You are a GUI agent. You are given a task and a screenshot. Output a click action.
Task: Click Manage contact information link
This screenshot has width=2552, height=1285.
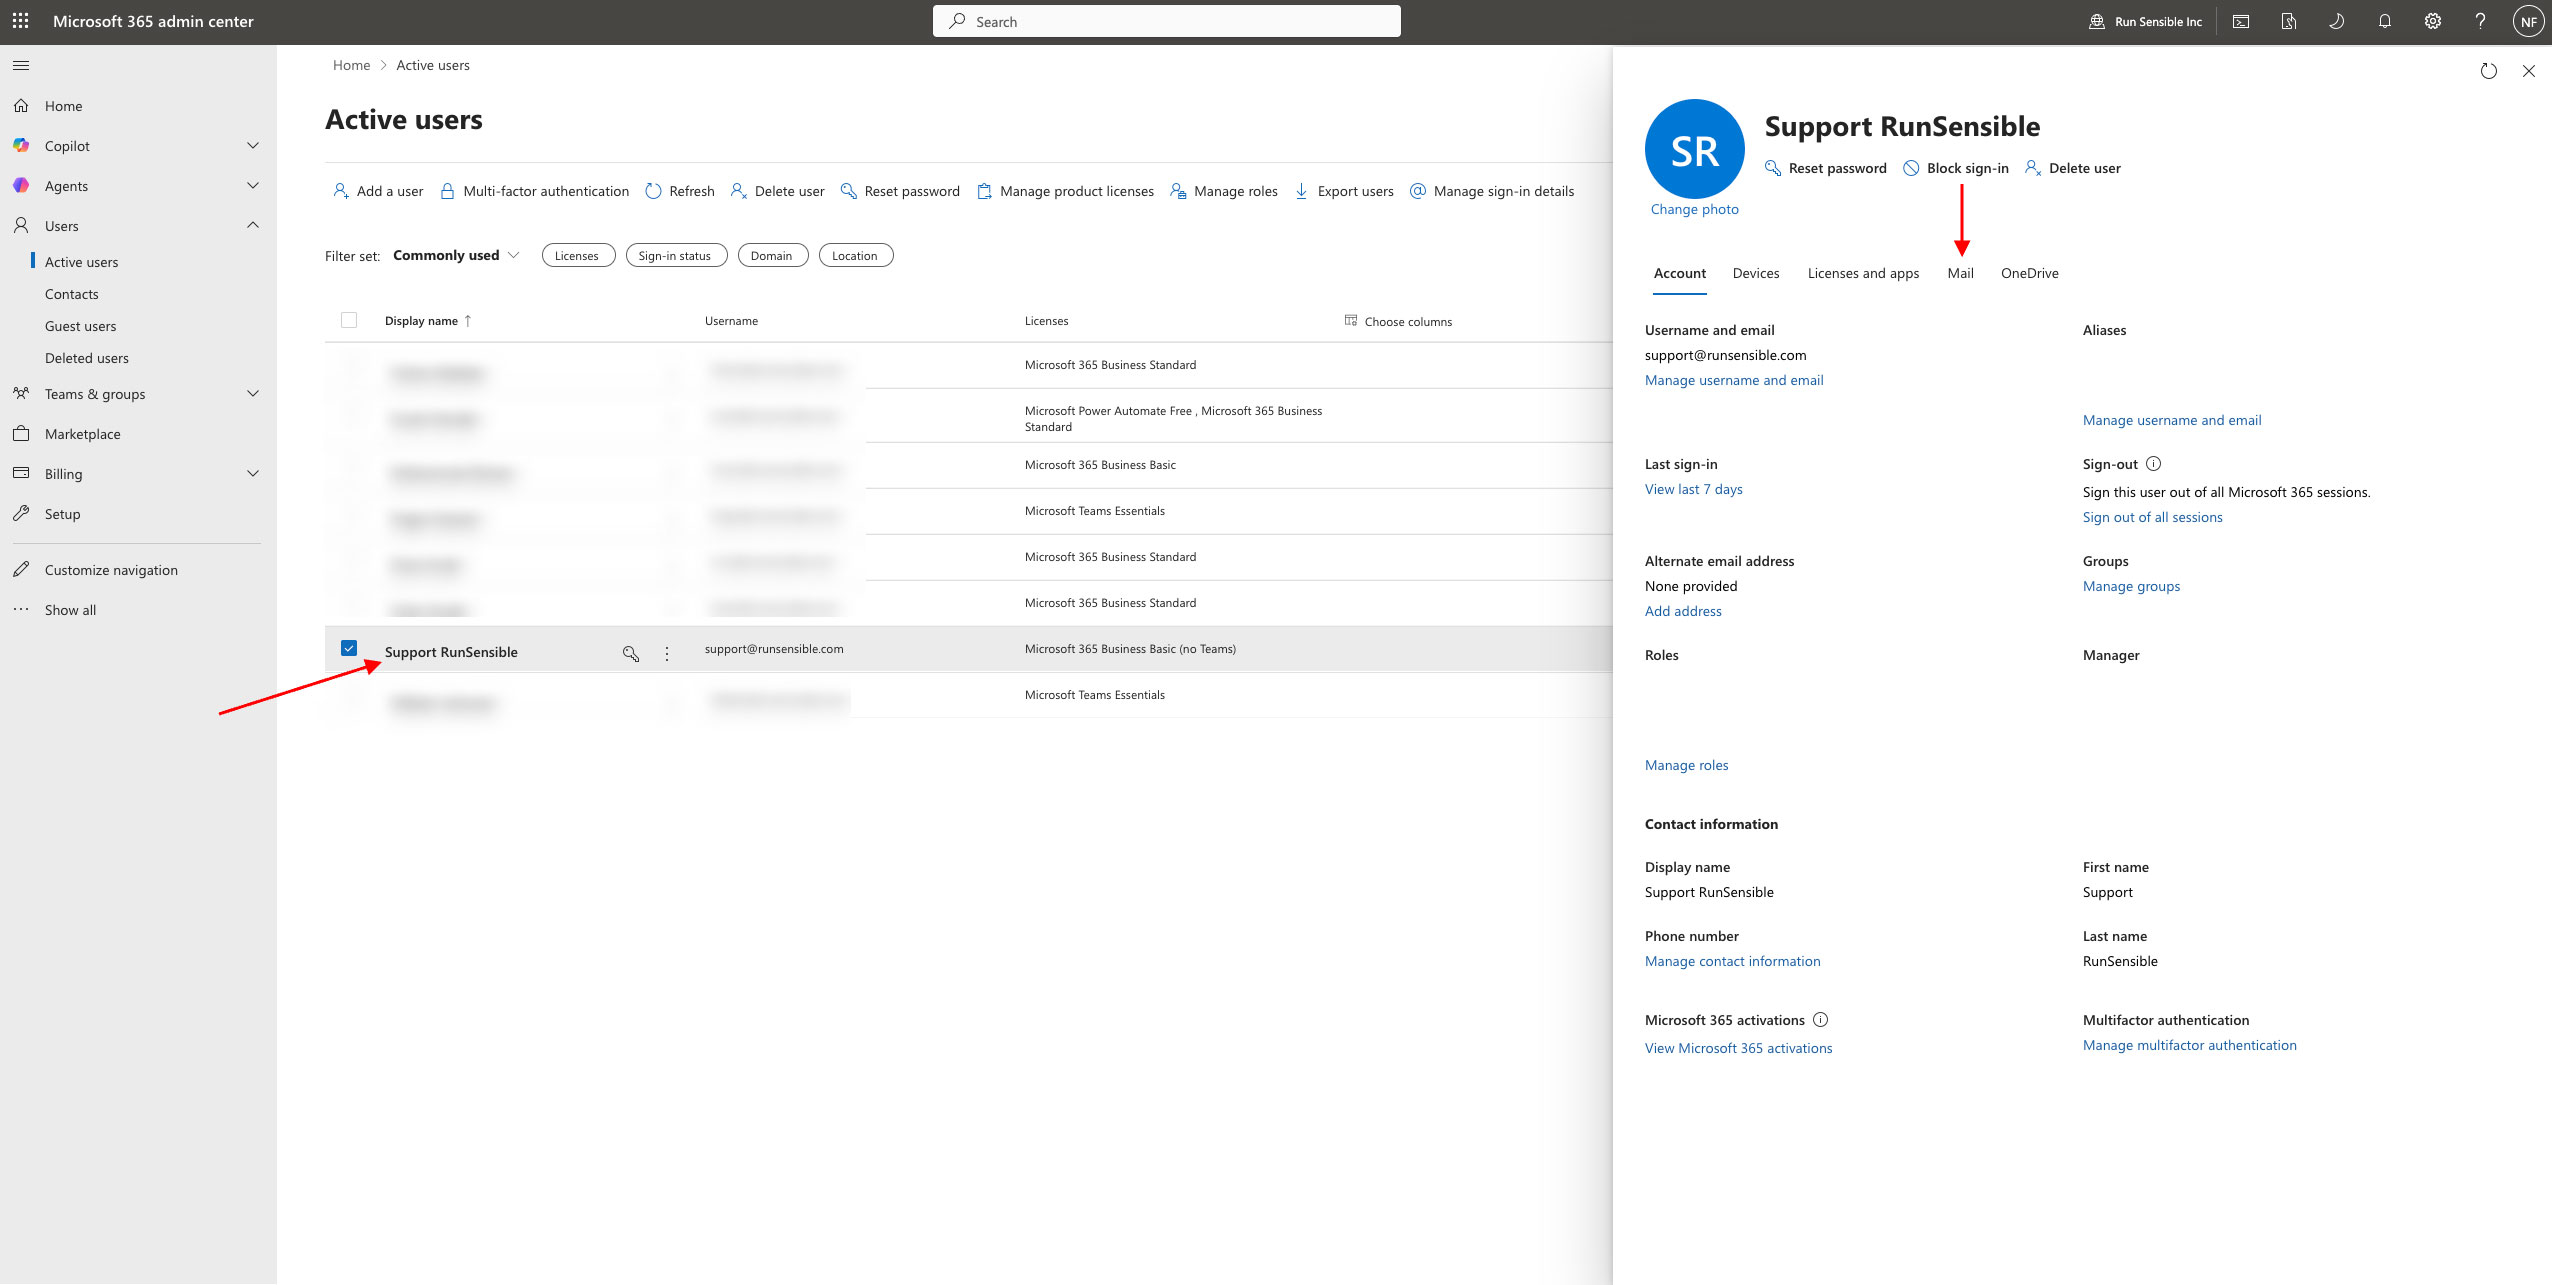[x=1732, y=961]
